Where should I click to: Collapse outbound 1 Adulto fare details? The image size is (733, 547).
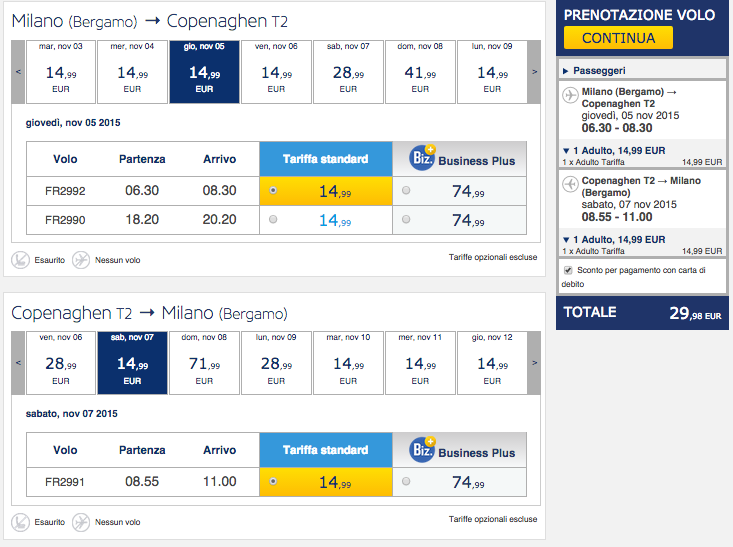click(566, 150)
